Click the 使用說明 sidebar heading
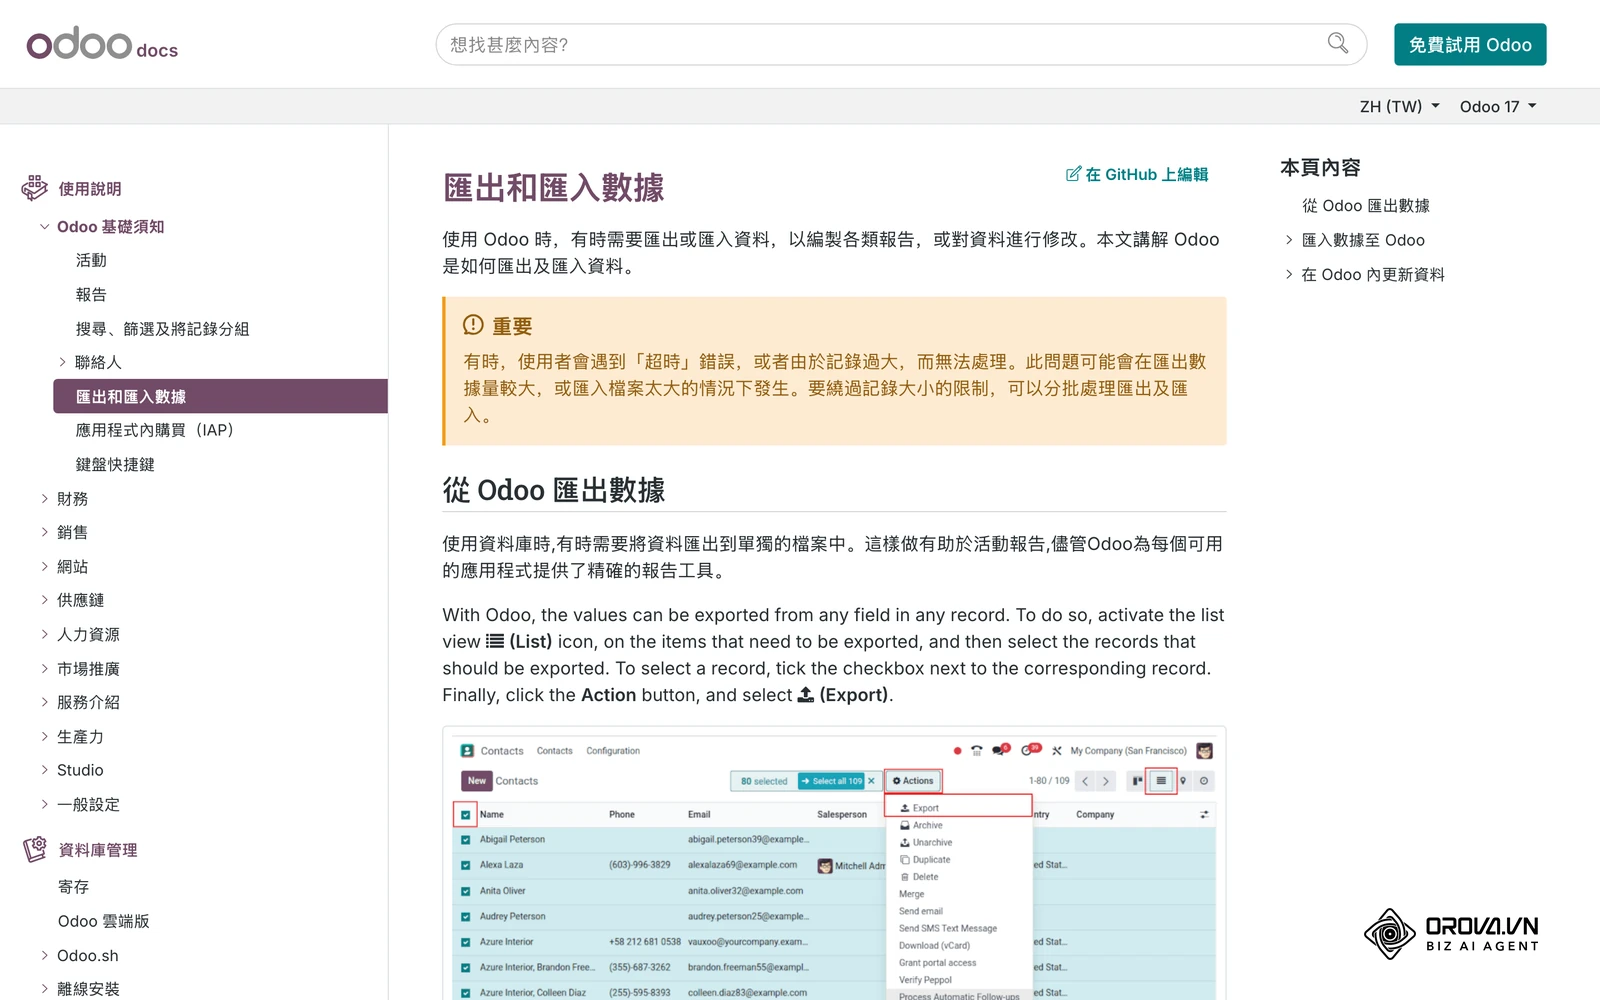Screen dimensions: 1600x1000 (89, 189)
